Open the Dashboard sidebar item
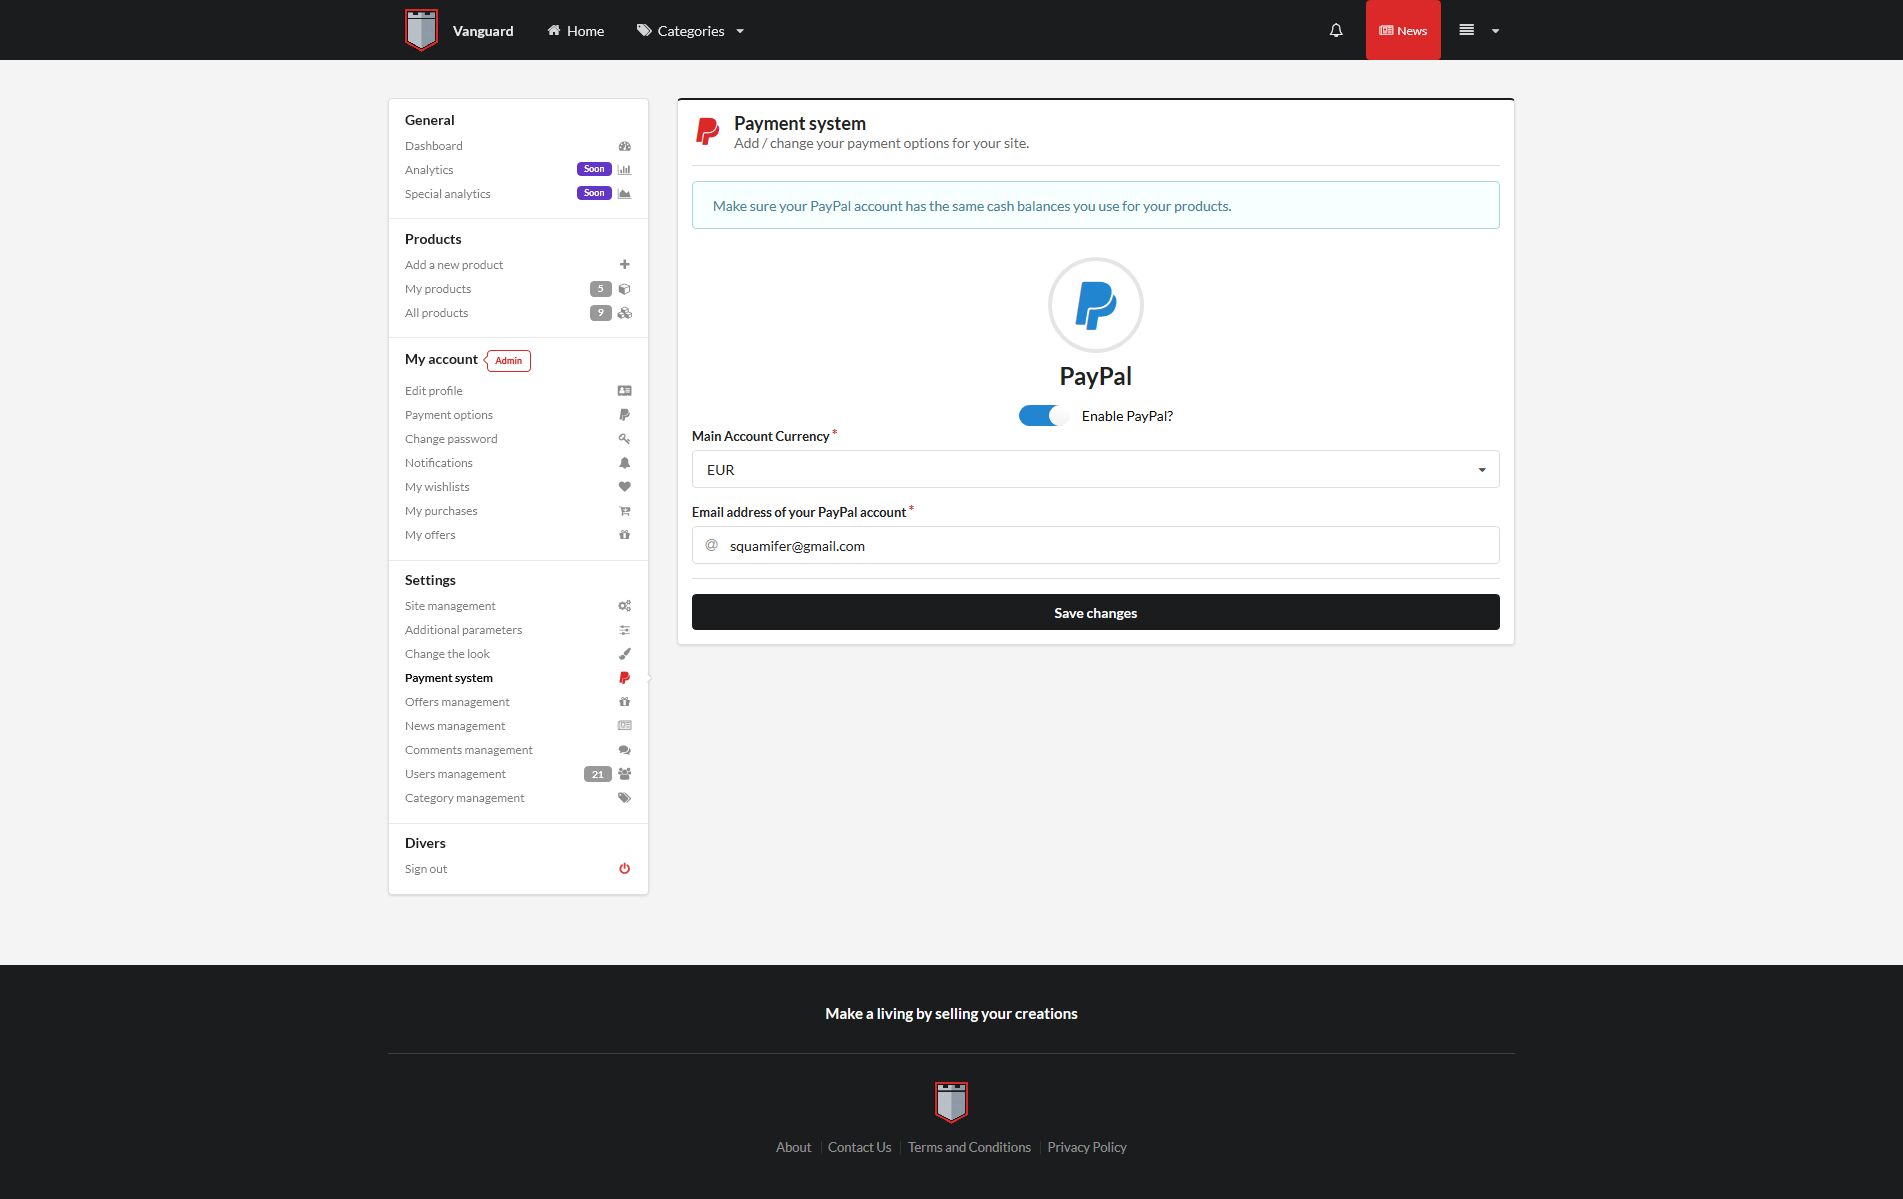The height and width of the screenshot is (1199, 1903). (x=433, y=146)
